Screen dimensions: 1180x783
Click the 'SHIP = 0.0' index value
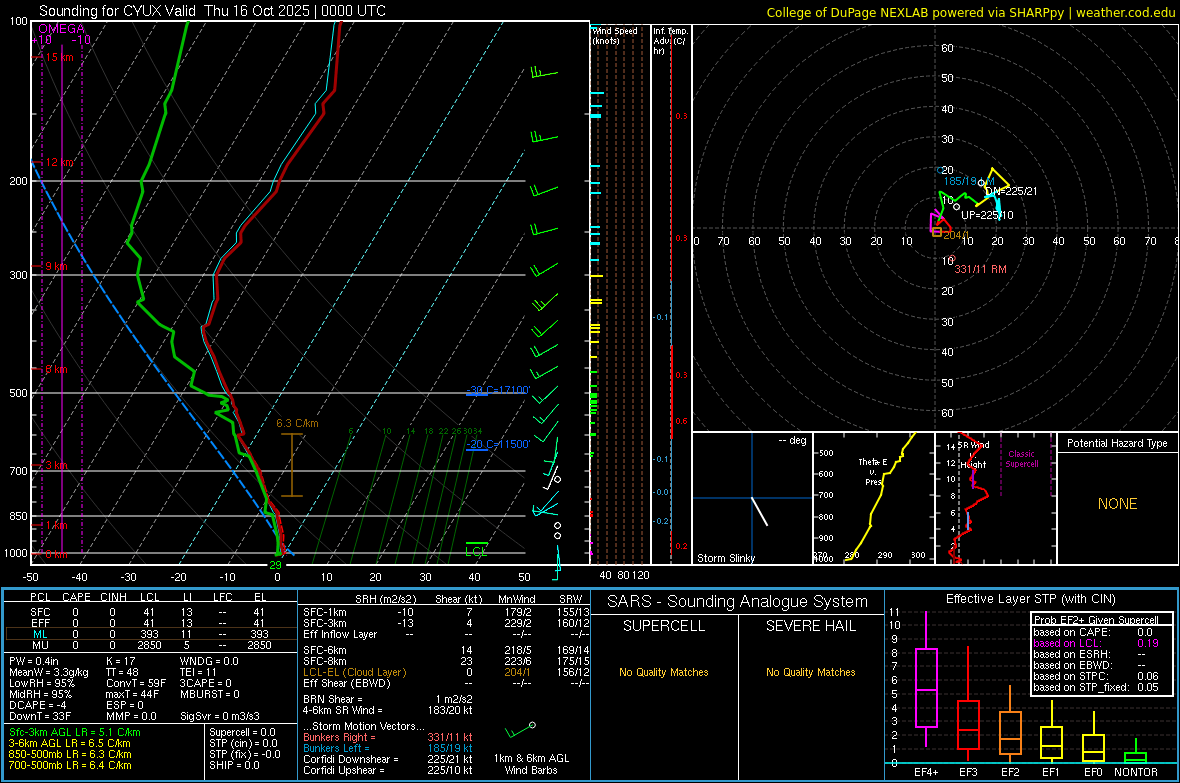[234, 765]
